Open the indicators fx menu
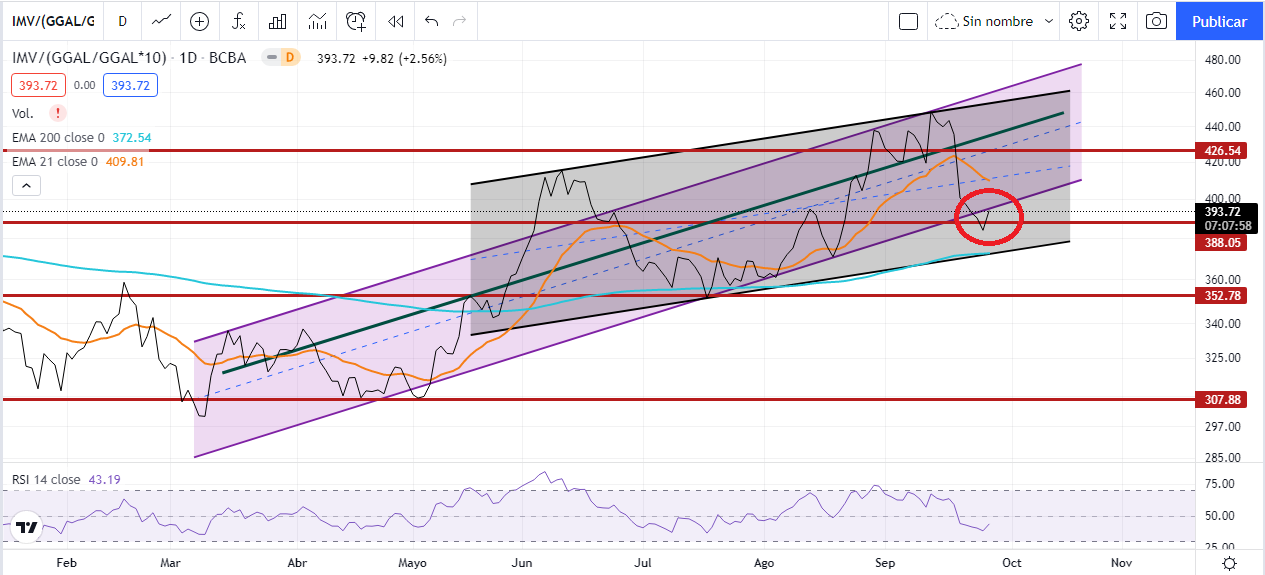 coord(239,21)
